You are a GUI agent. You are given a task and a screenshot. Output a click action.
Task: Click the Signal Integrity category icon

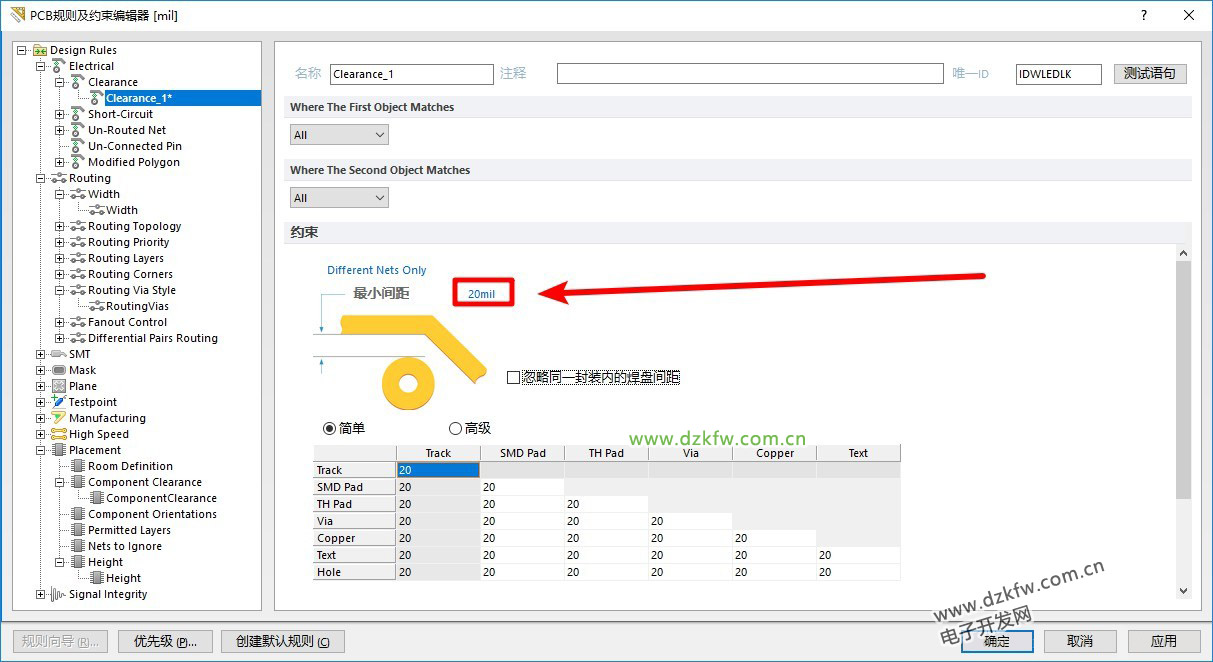pos(59,594)
